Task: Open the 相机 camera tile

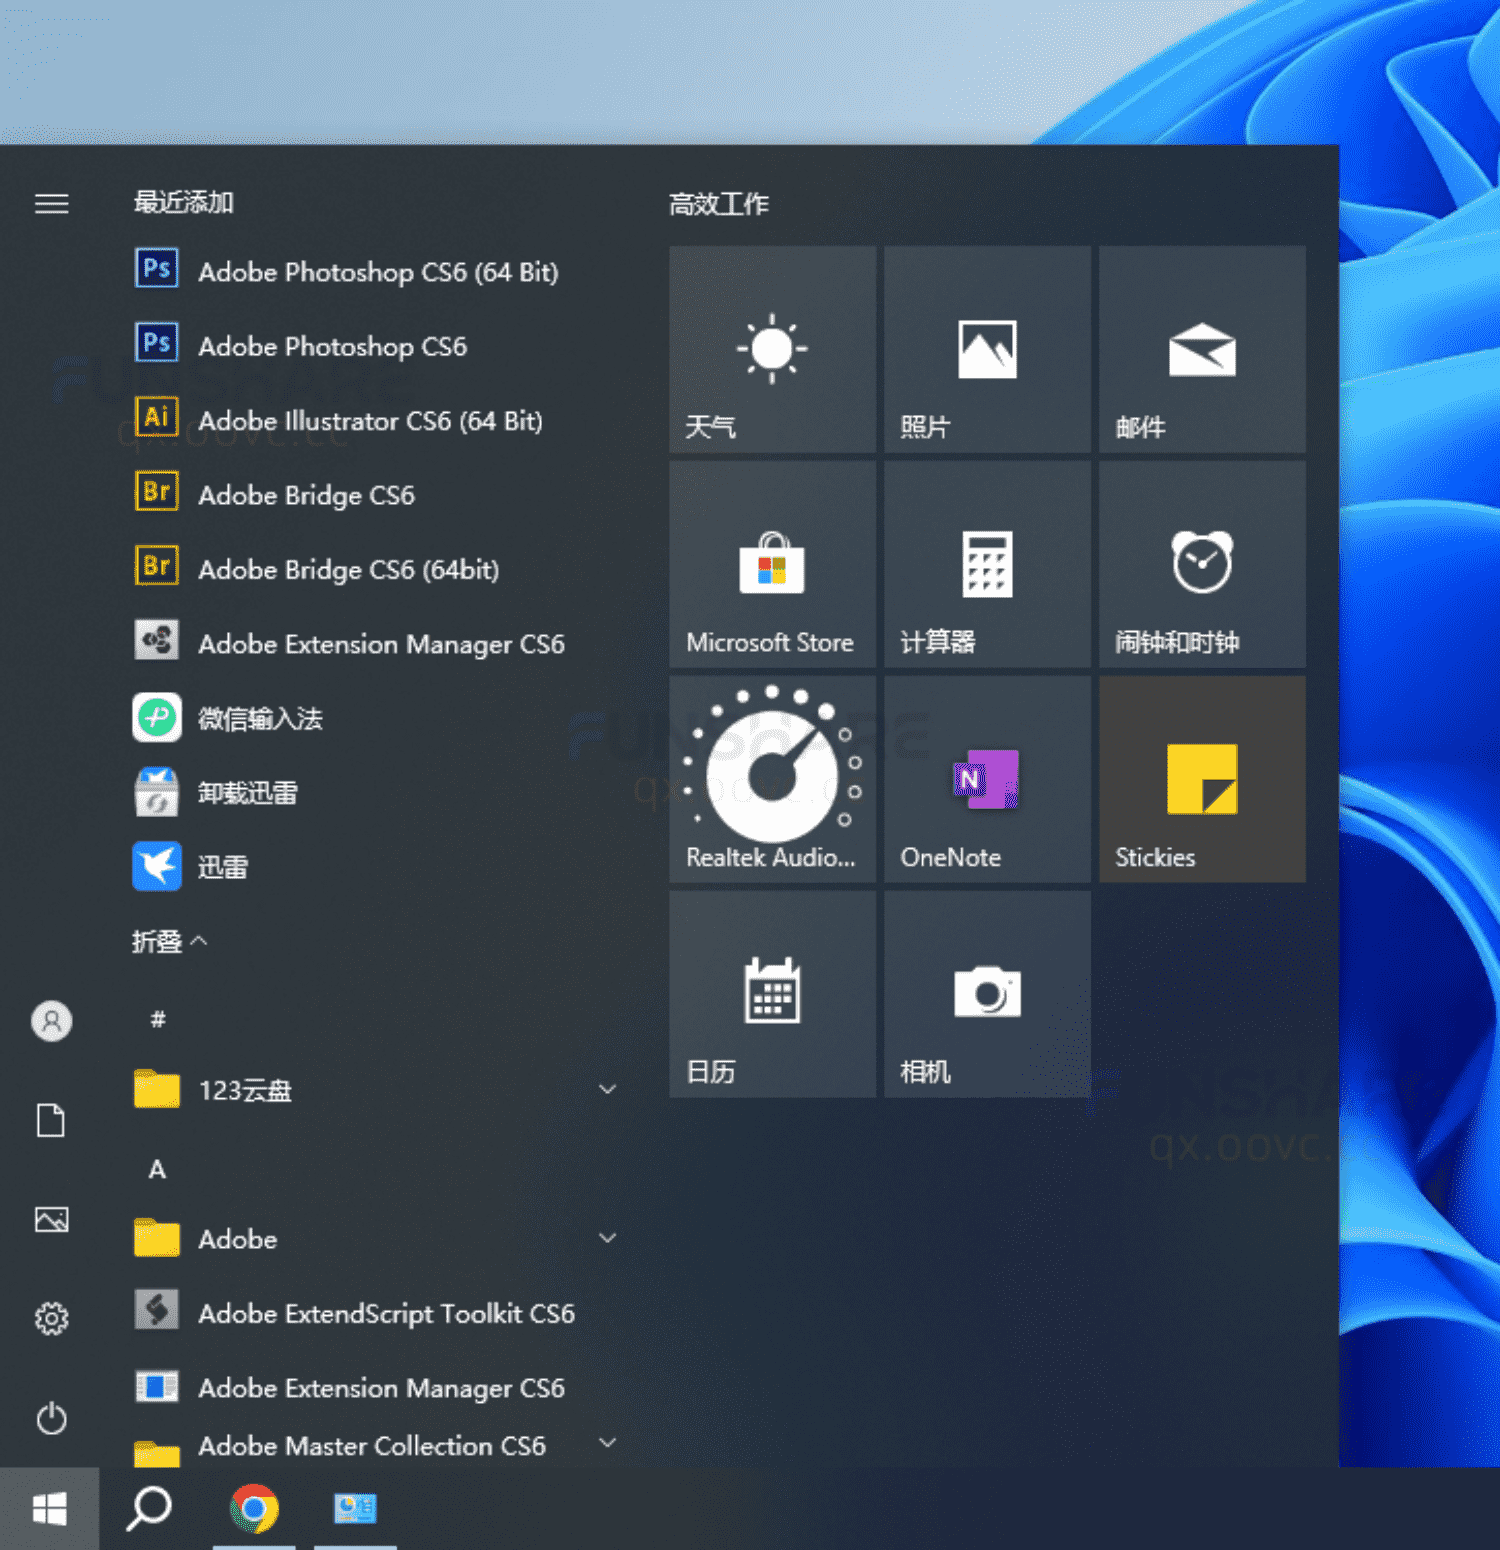Action: coord(988,994)
